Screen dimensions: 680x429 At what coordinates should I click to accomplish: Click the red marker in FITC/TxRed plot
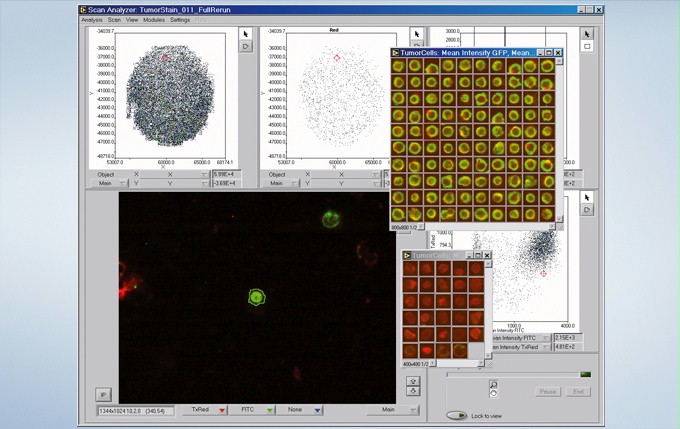[x=543, y=273]
